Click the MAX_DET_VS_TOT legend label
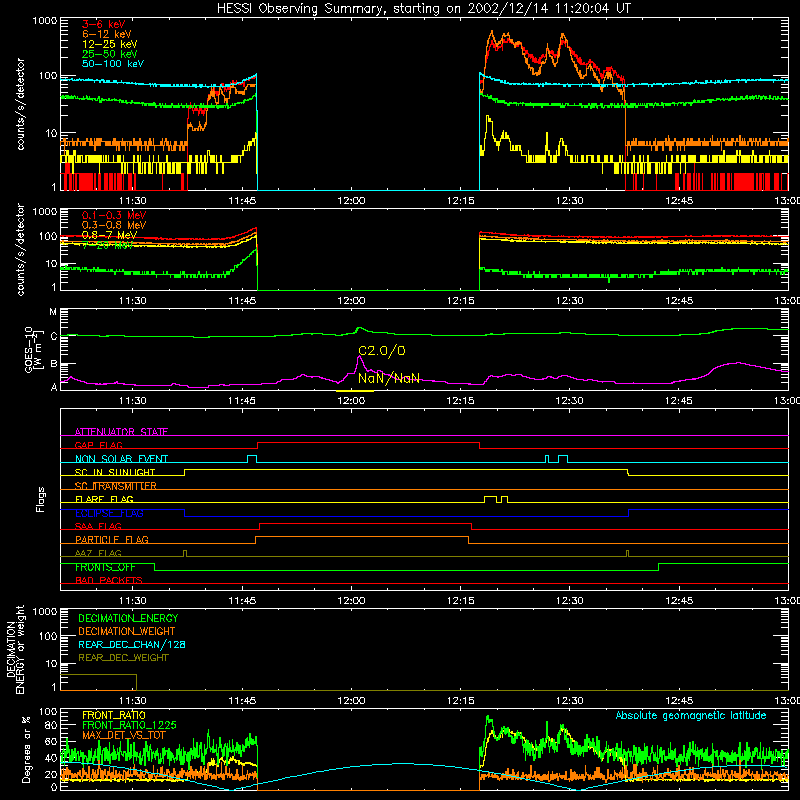This screenshot has height=800, width=800. tap(124, 735)
